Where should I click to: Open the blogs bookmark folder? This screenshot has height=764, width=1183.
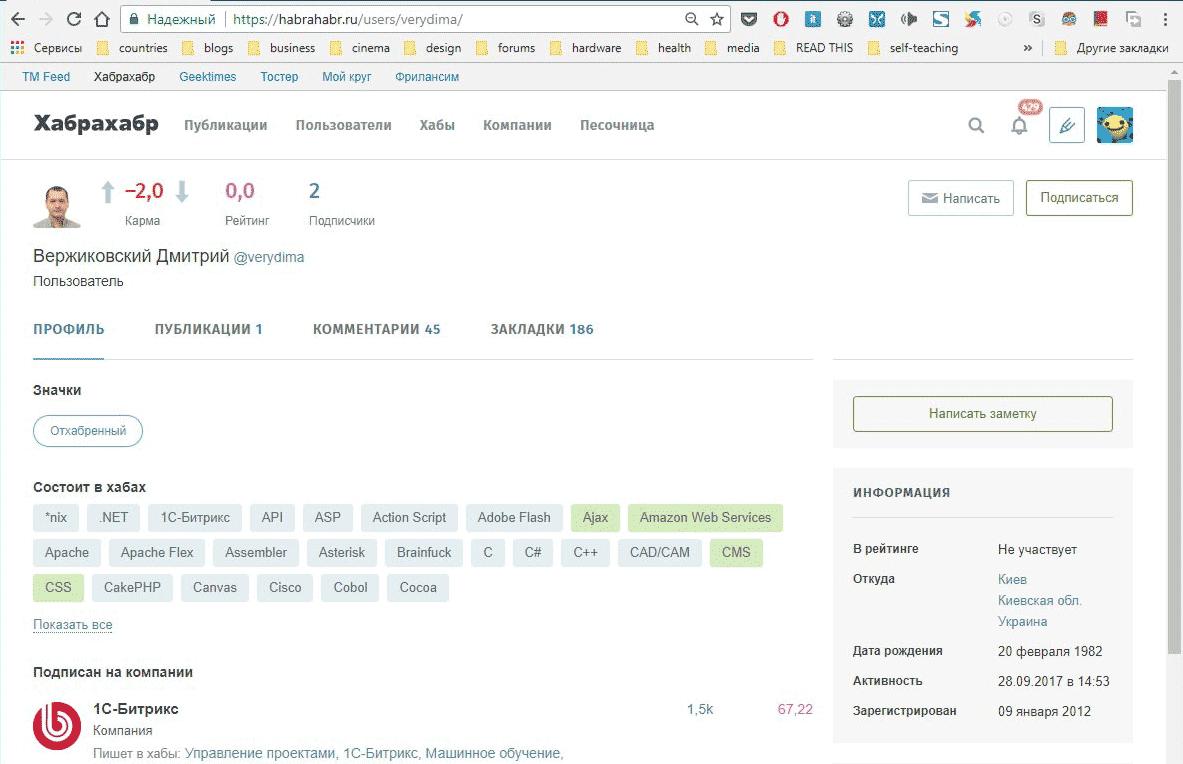pyautogui.click(x=207, y=48)
